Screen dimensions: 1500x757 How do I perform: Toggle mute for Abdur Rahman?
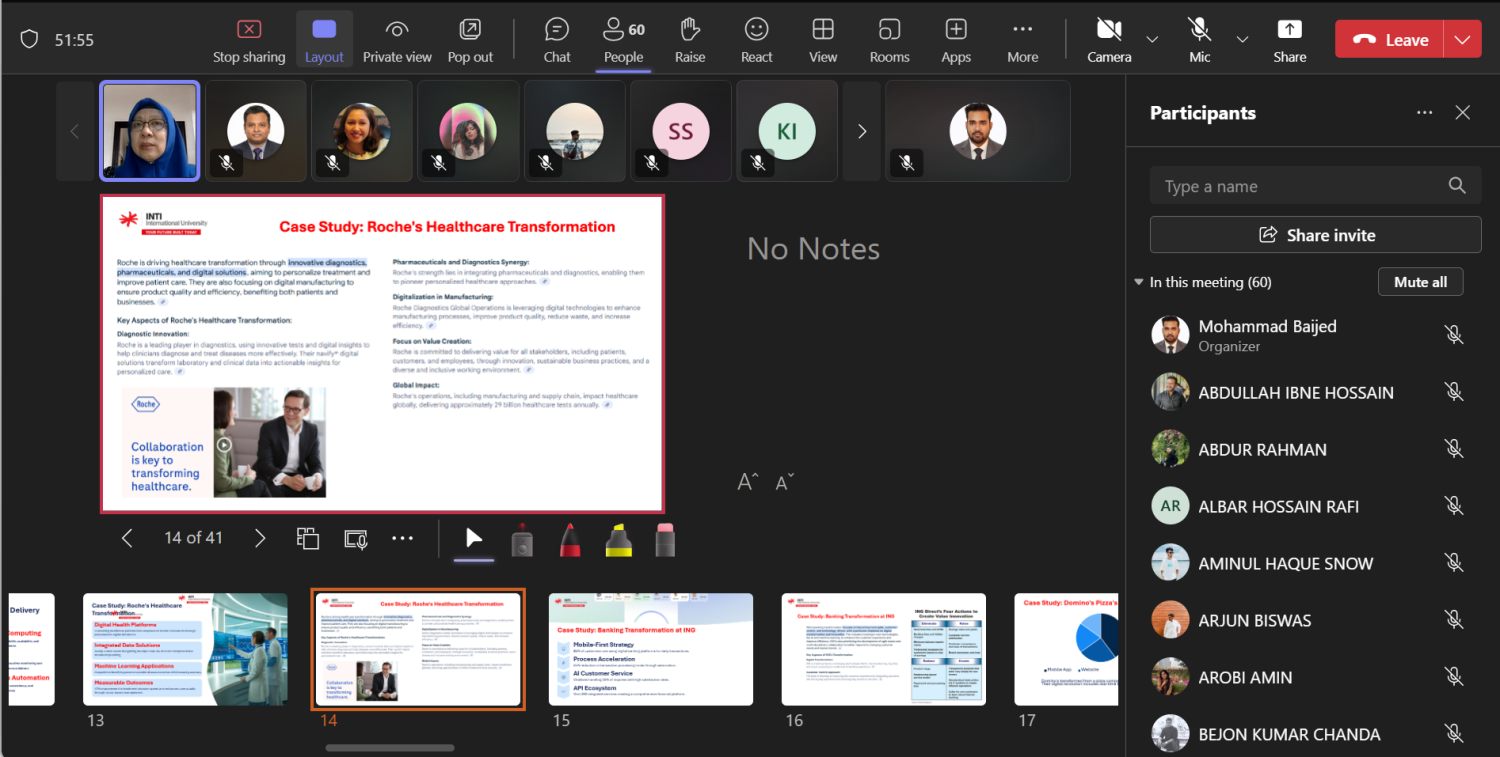coord(1454,450)
